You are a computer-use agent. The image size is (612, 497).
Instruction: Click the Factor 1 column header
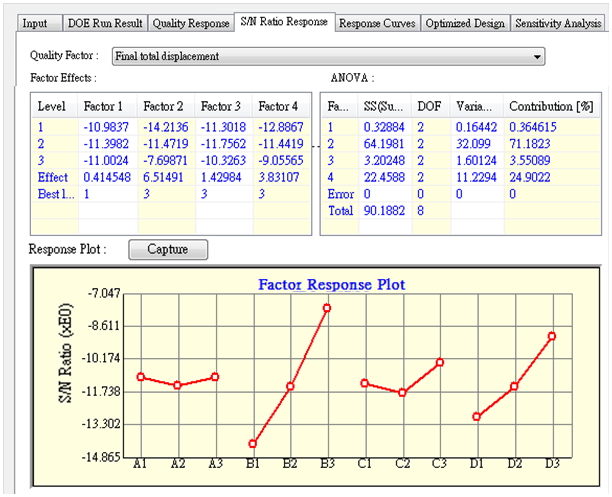tap(107, 106)
